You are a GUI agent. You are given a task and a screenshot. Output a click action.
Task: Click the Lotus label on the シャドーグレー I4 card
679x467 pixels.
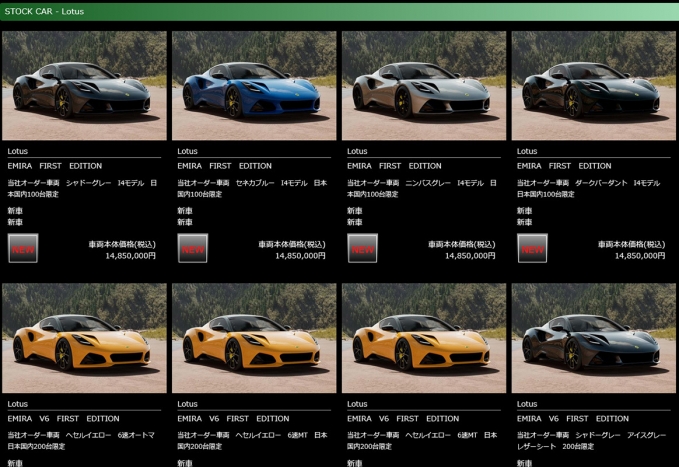tap(17, 151)
